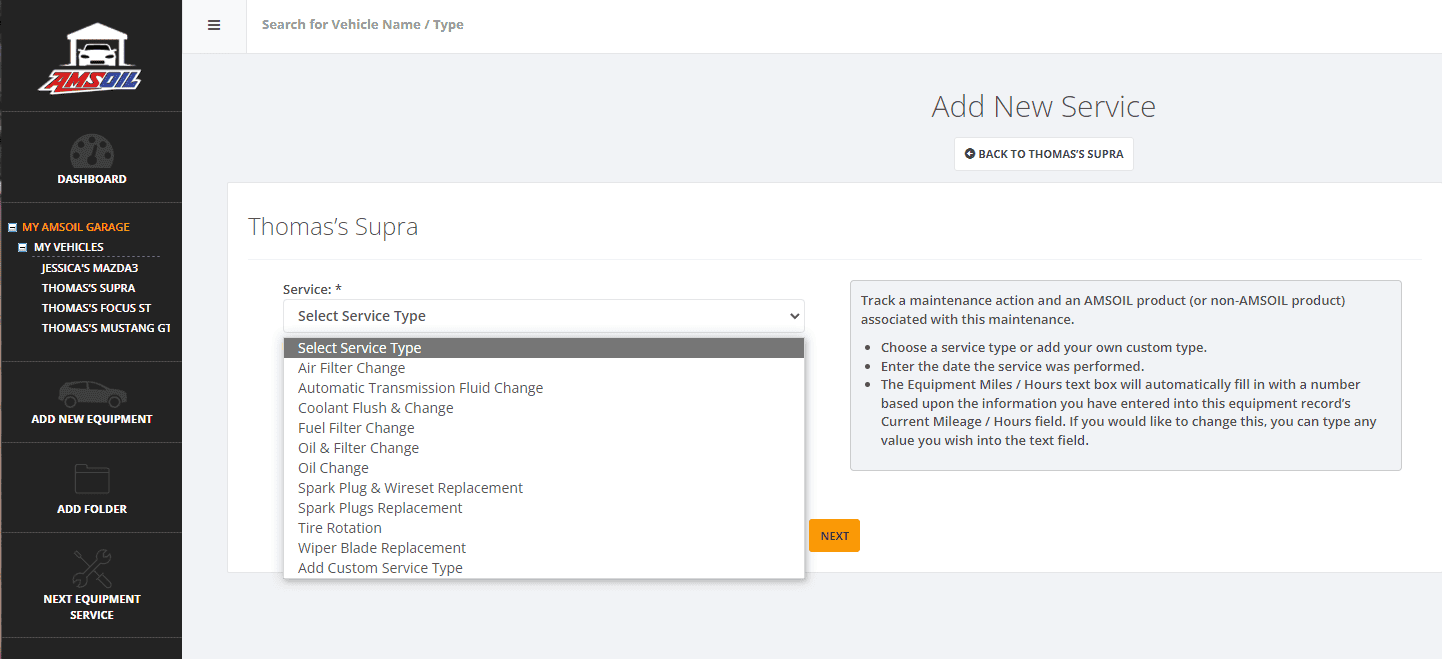The height and width of the screenshot is (659, 1442).
Task: Go back to Thomas's Supra button
Action: [x=1043, y=154]
